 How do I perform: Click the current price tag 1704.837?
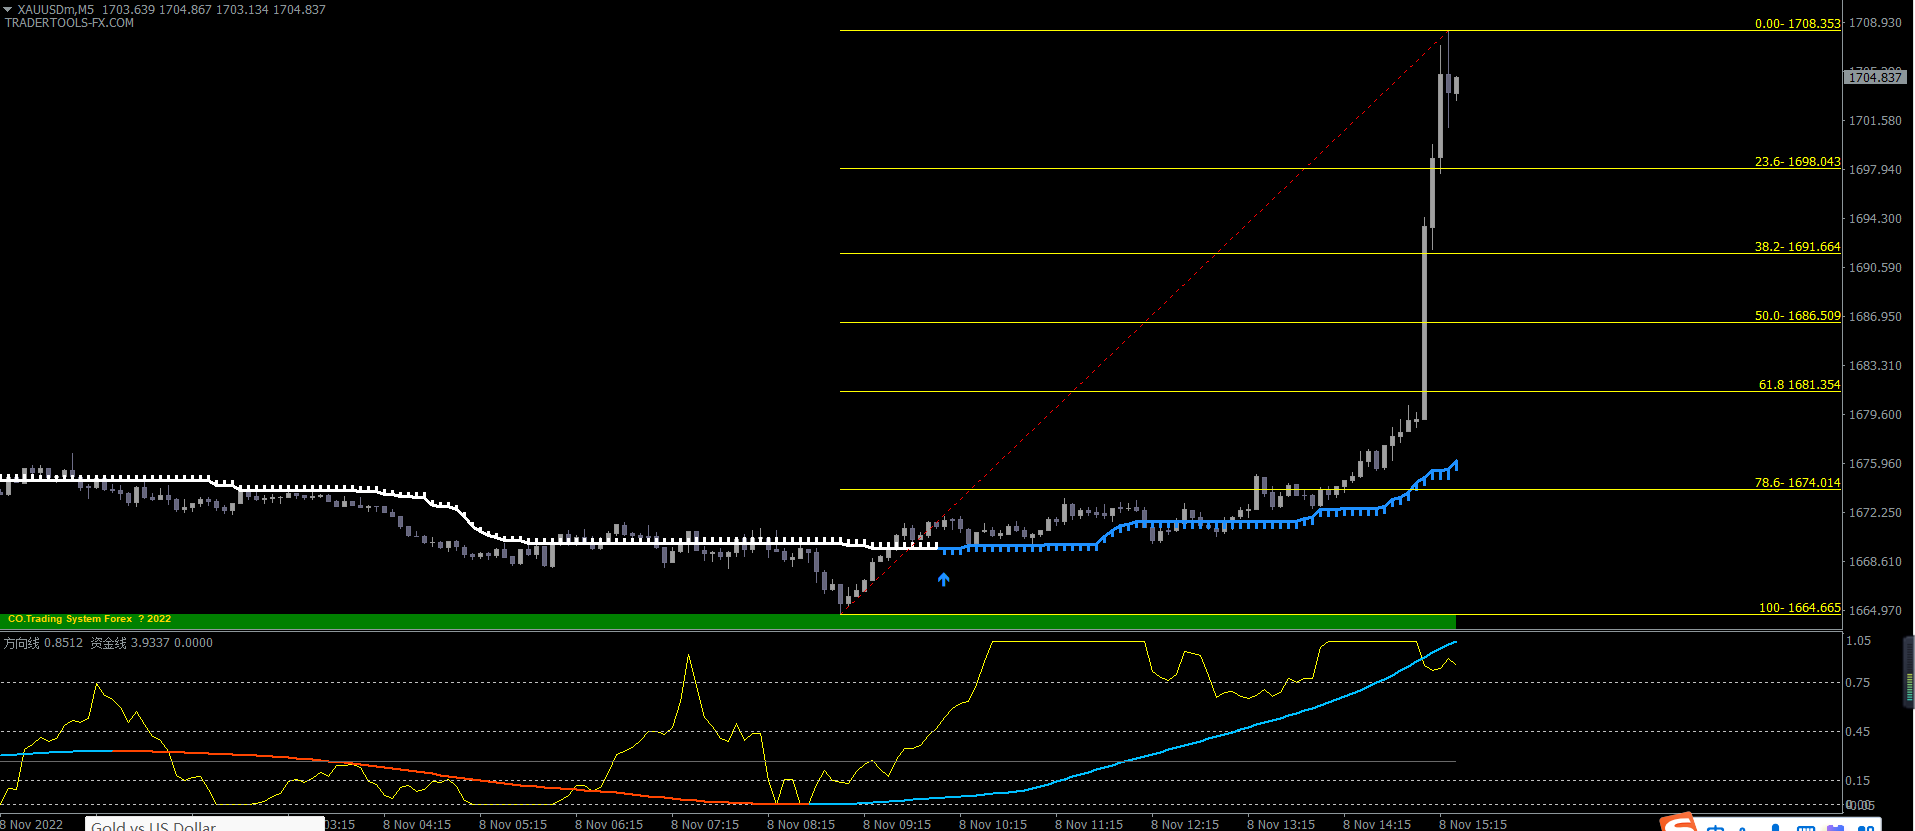1875,77
